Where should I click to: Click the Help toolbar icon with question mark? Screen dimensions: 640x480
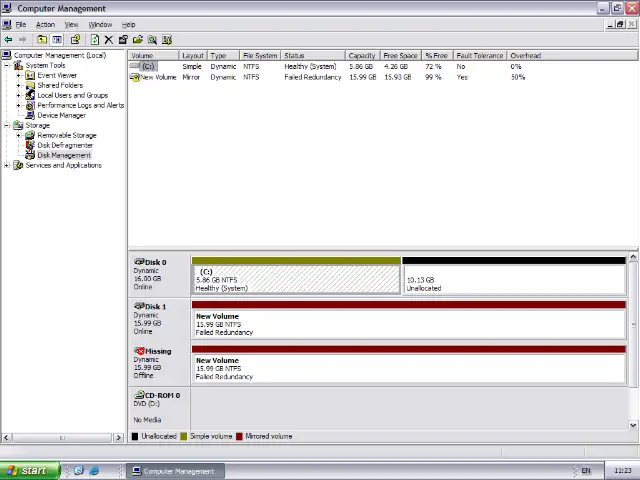(x=75, y=40)
